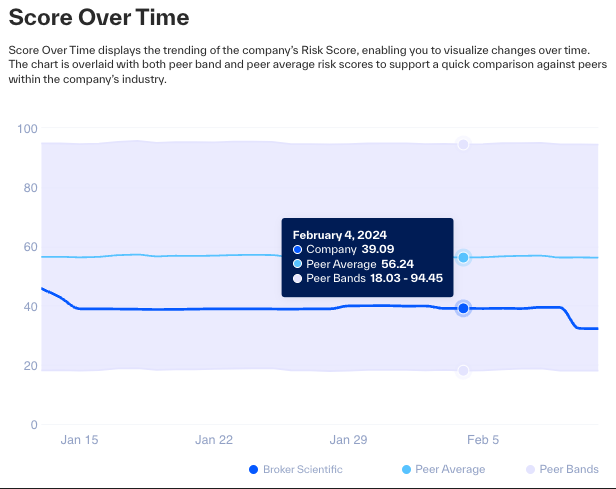
Task: Click the lavender Peer Bands legend dot
Action: click(530, 469)
